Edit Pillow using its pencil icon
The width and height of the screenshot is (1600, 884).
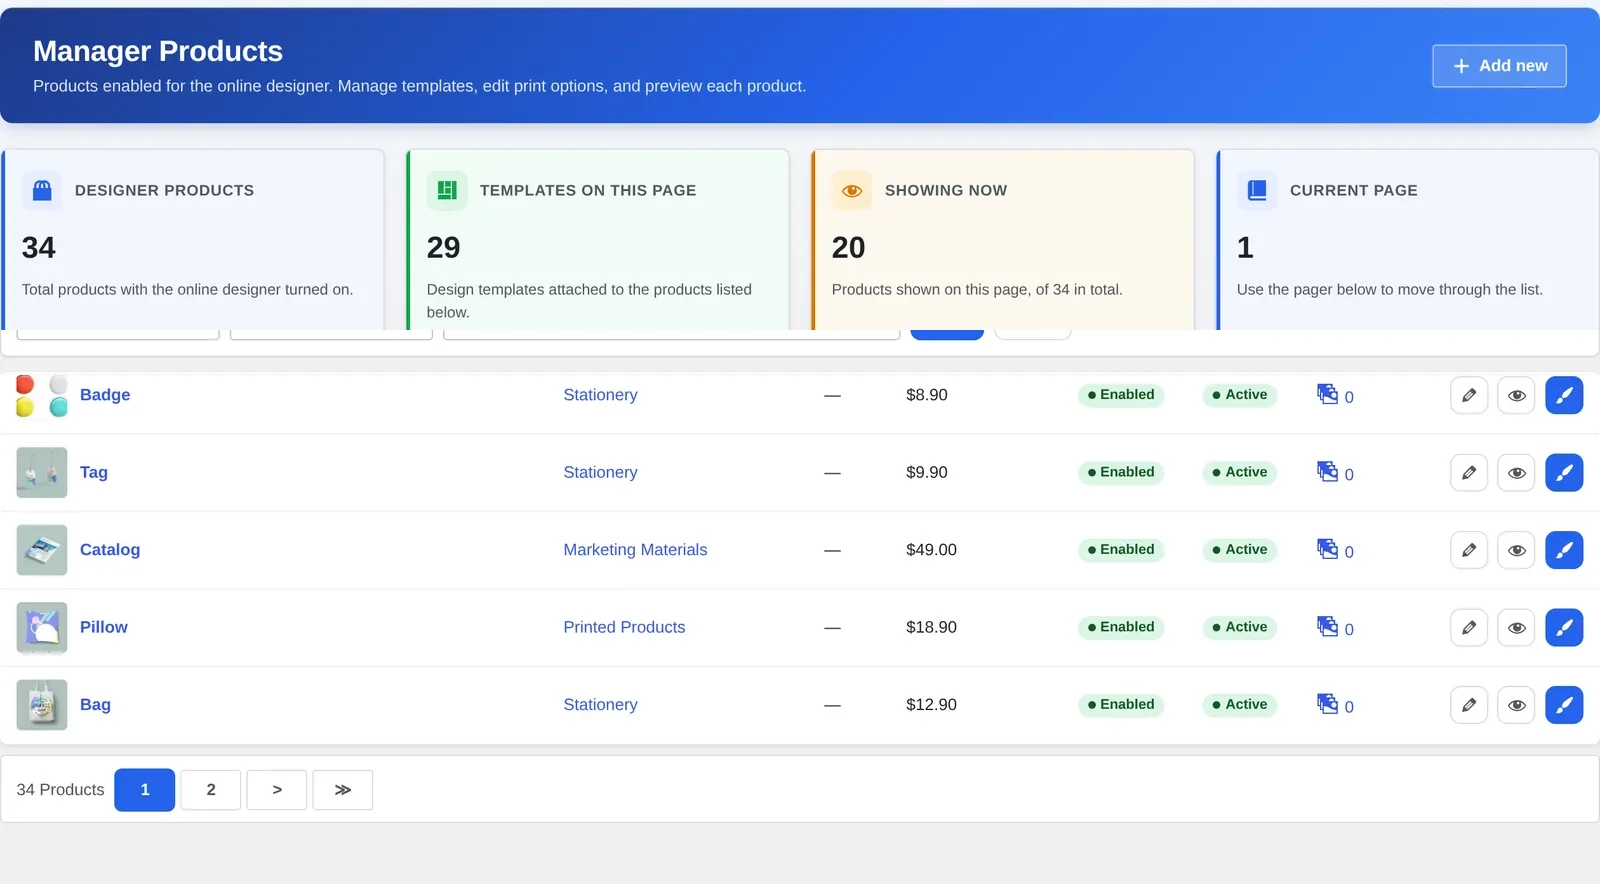click(x=1469, y=628)
